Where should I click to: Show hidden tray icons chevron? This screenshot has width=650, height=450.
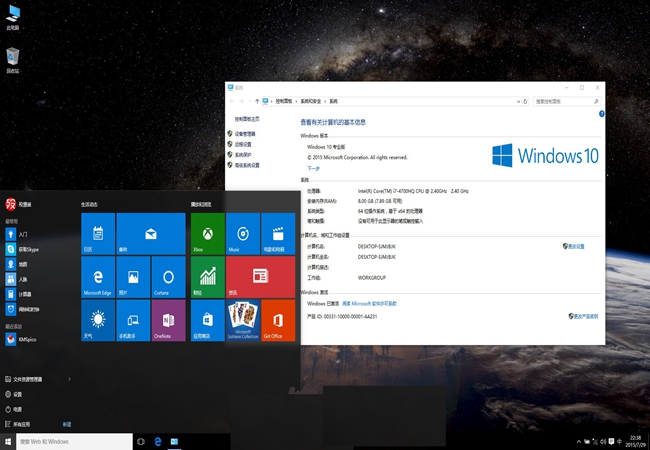click(x=579, y=442)
